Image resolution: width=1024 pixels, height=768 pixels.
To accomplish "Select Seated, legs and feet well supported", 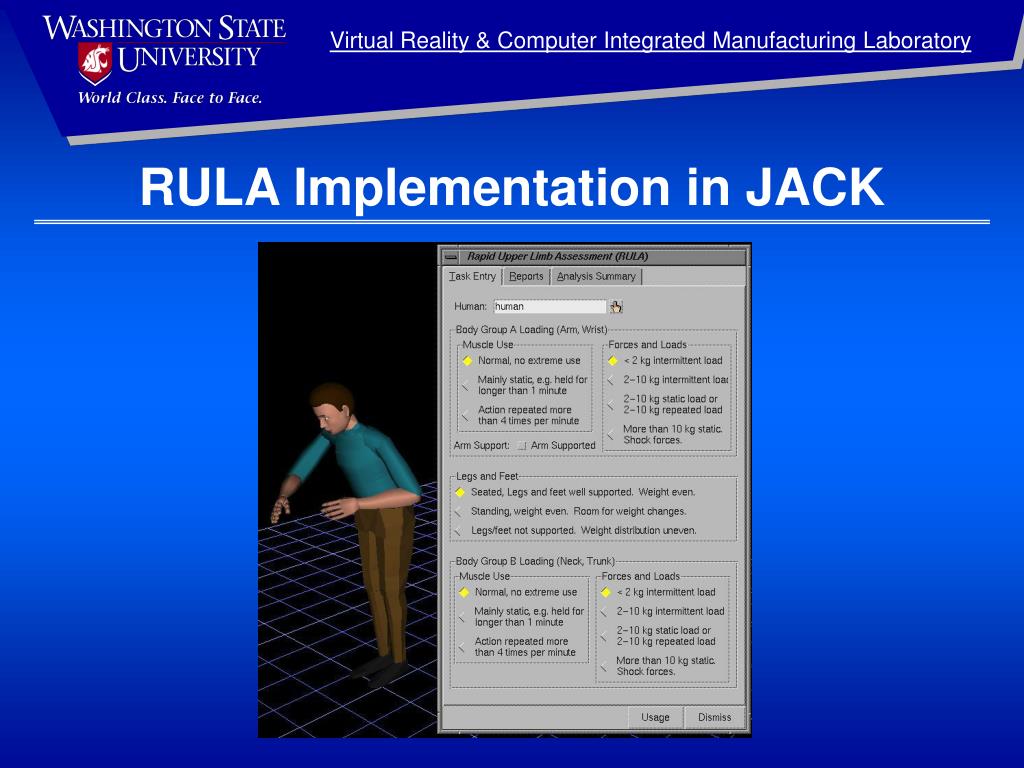I will [575, 492].
